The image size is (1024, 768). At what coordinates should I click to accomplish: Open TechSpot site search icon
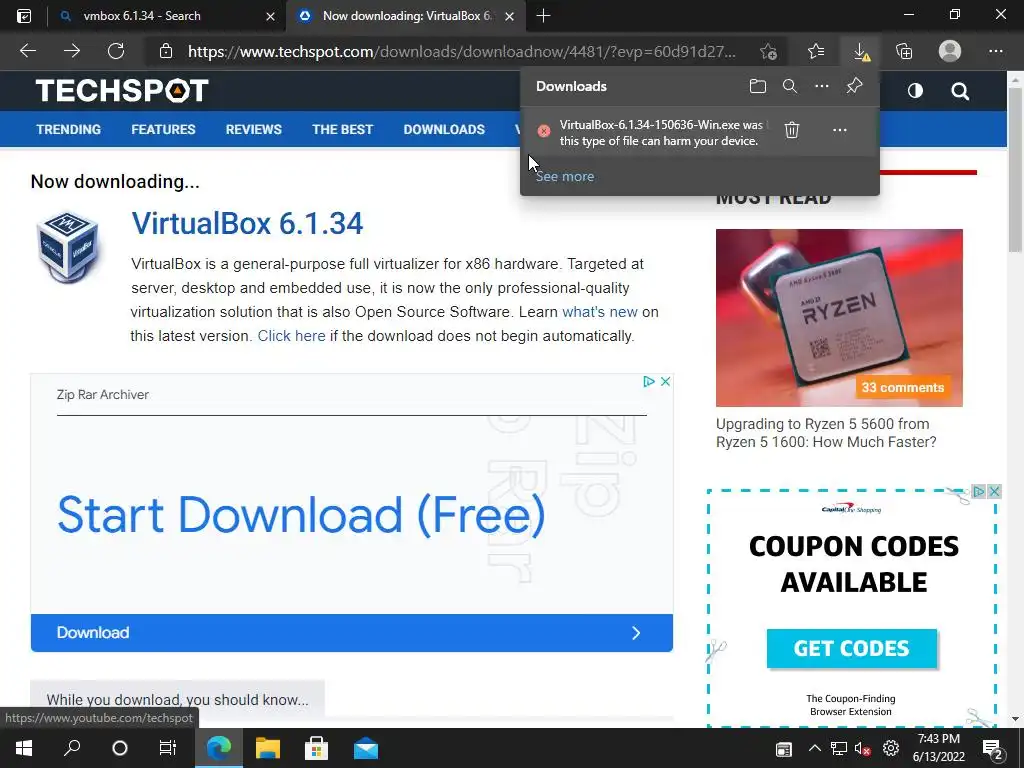[960, 91]
